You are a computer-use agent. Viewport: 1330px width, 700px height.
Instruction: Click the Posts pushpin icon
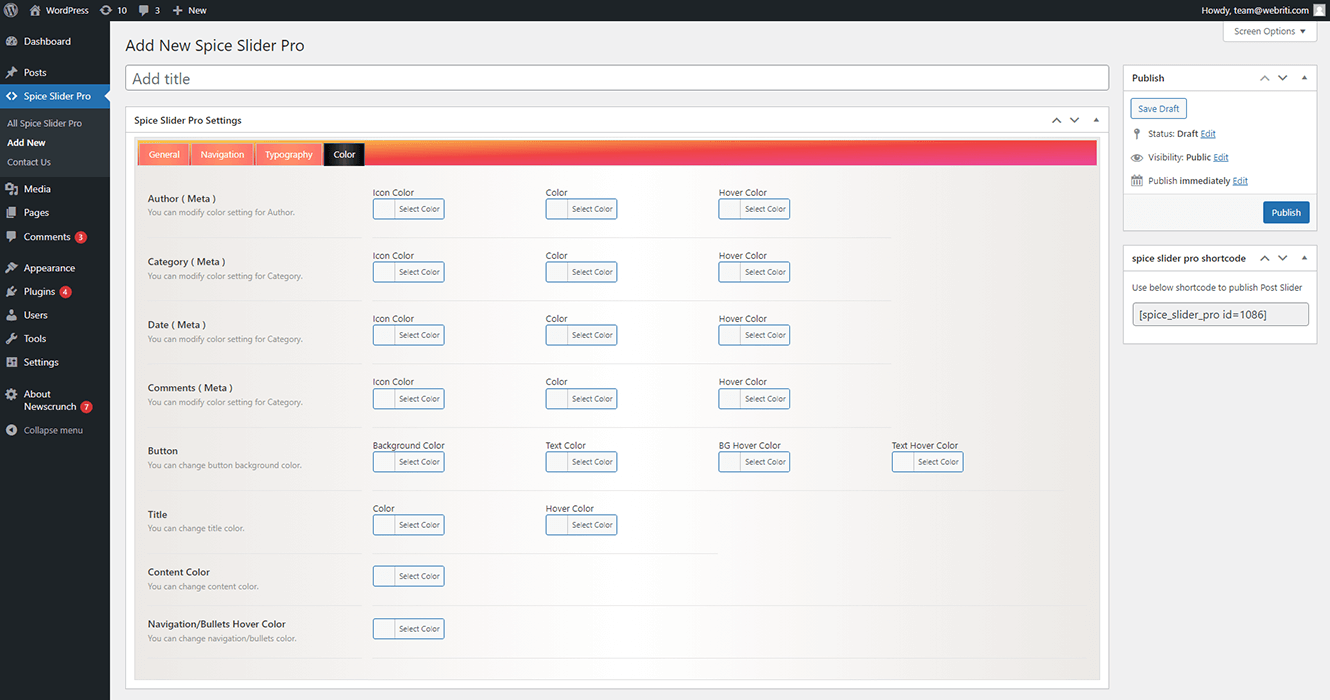(x=12, y=72)
